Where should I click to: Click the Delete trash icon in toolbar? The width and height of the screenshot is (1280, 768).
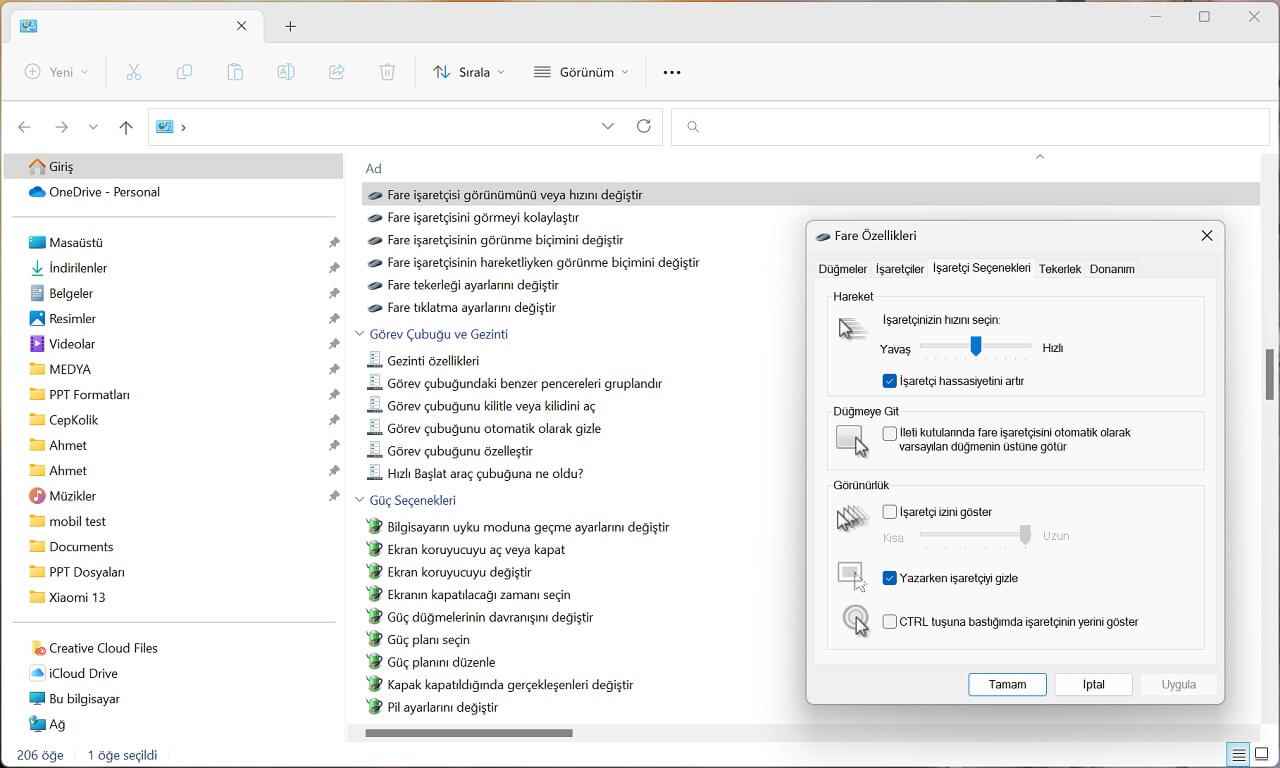[x=388, y=72]
